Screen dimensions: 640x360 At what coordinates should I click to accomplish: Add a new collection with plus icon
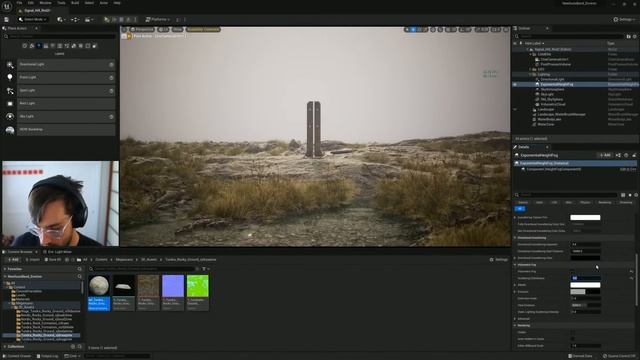pyautogui.click(x=73, y=347)
